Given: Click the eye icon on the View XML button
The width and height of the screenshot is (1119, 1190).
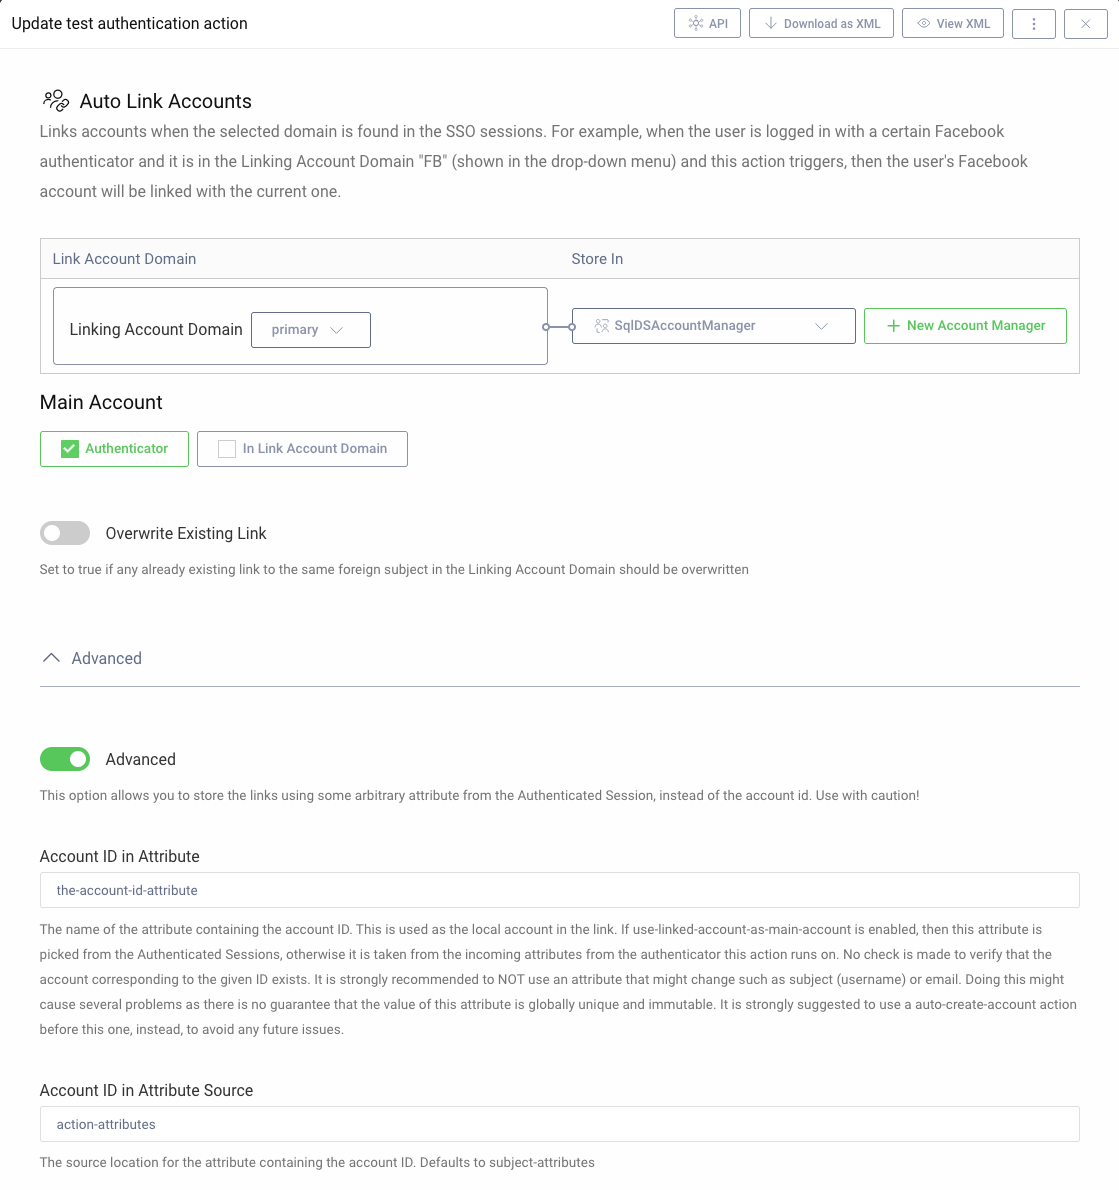Looking at the screenshot, I should [x=925, y=22].
